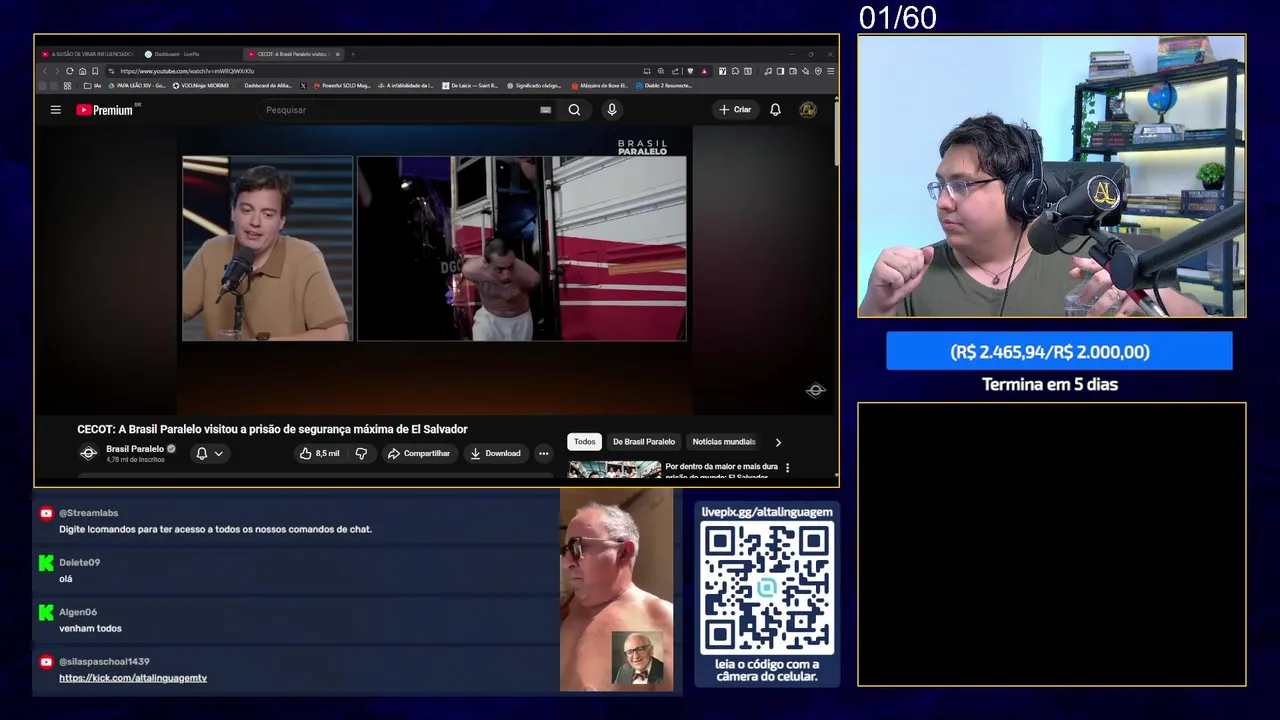Reload the page with the refresh icon
The image size is (1280, 720).
70,71
